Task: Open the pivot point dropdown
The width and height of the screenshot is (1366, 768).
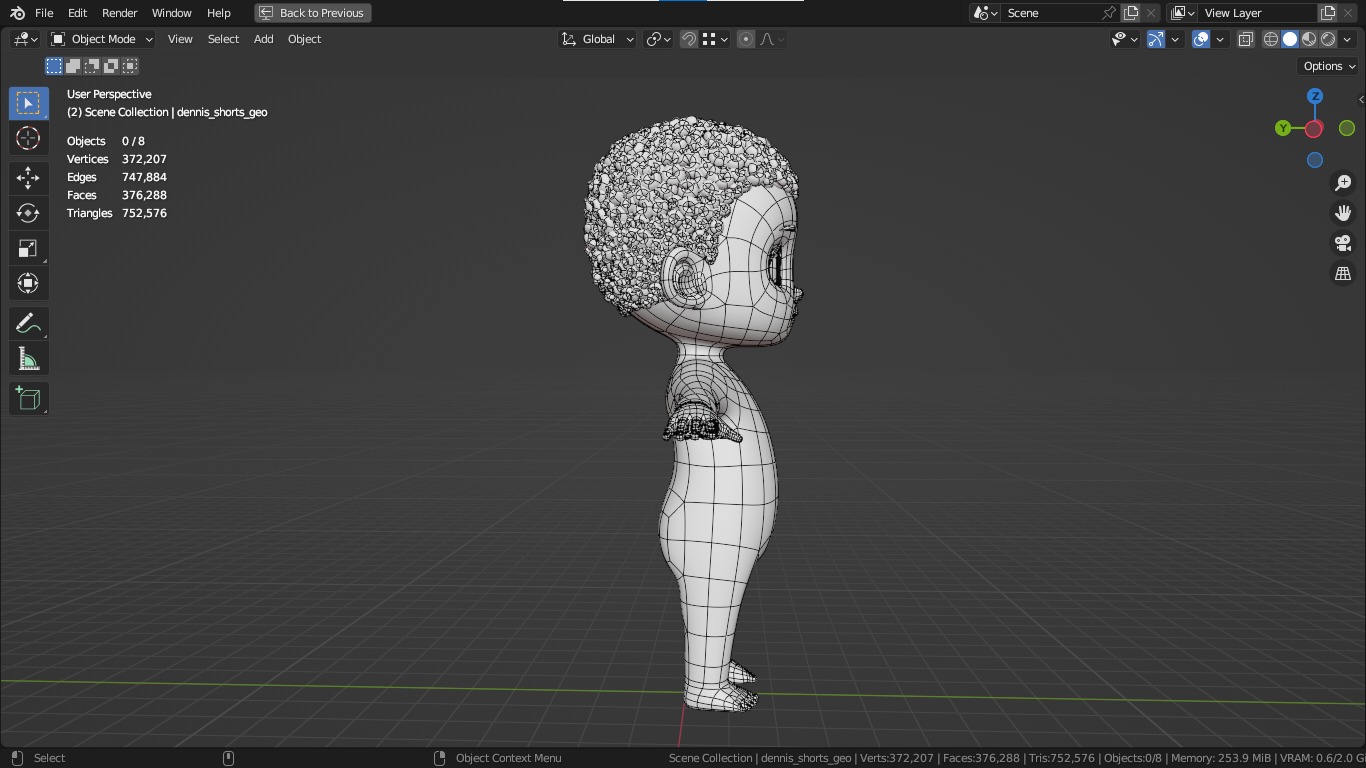Action: click(x=658, y=39)
